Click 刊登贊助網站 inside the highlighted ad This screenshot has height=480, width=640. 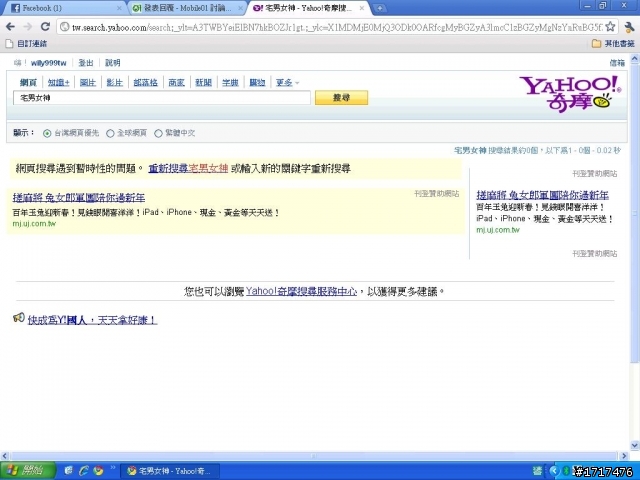coord(436,193)
